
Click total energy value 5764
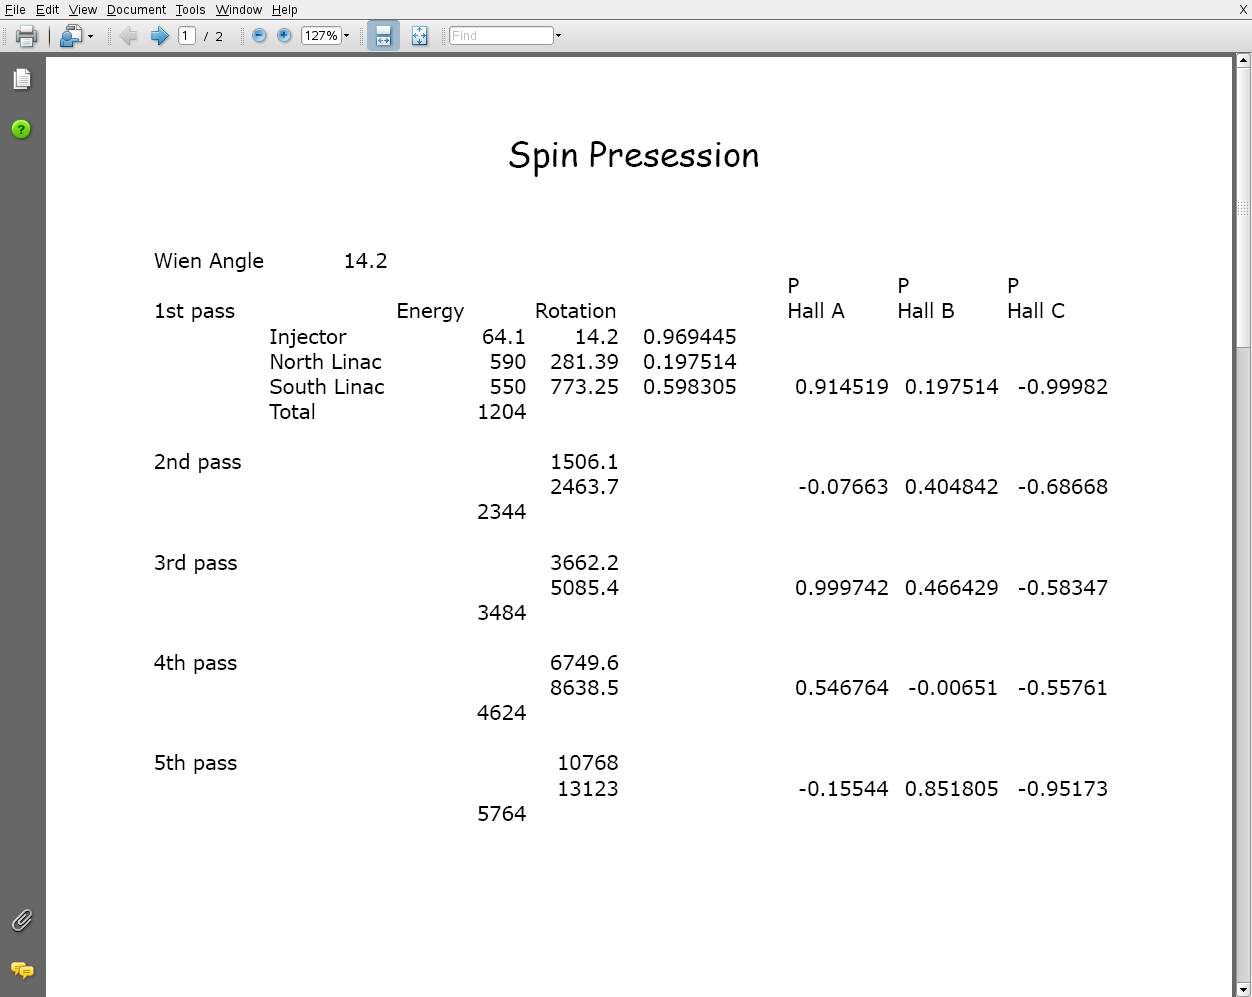point(502,814)
